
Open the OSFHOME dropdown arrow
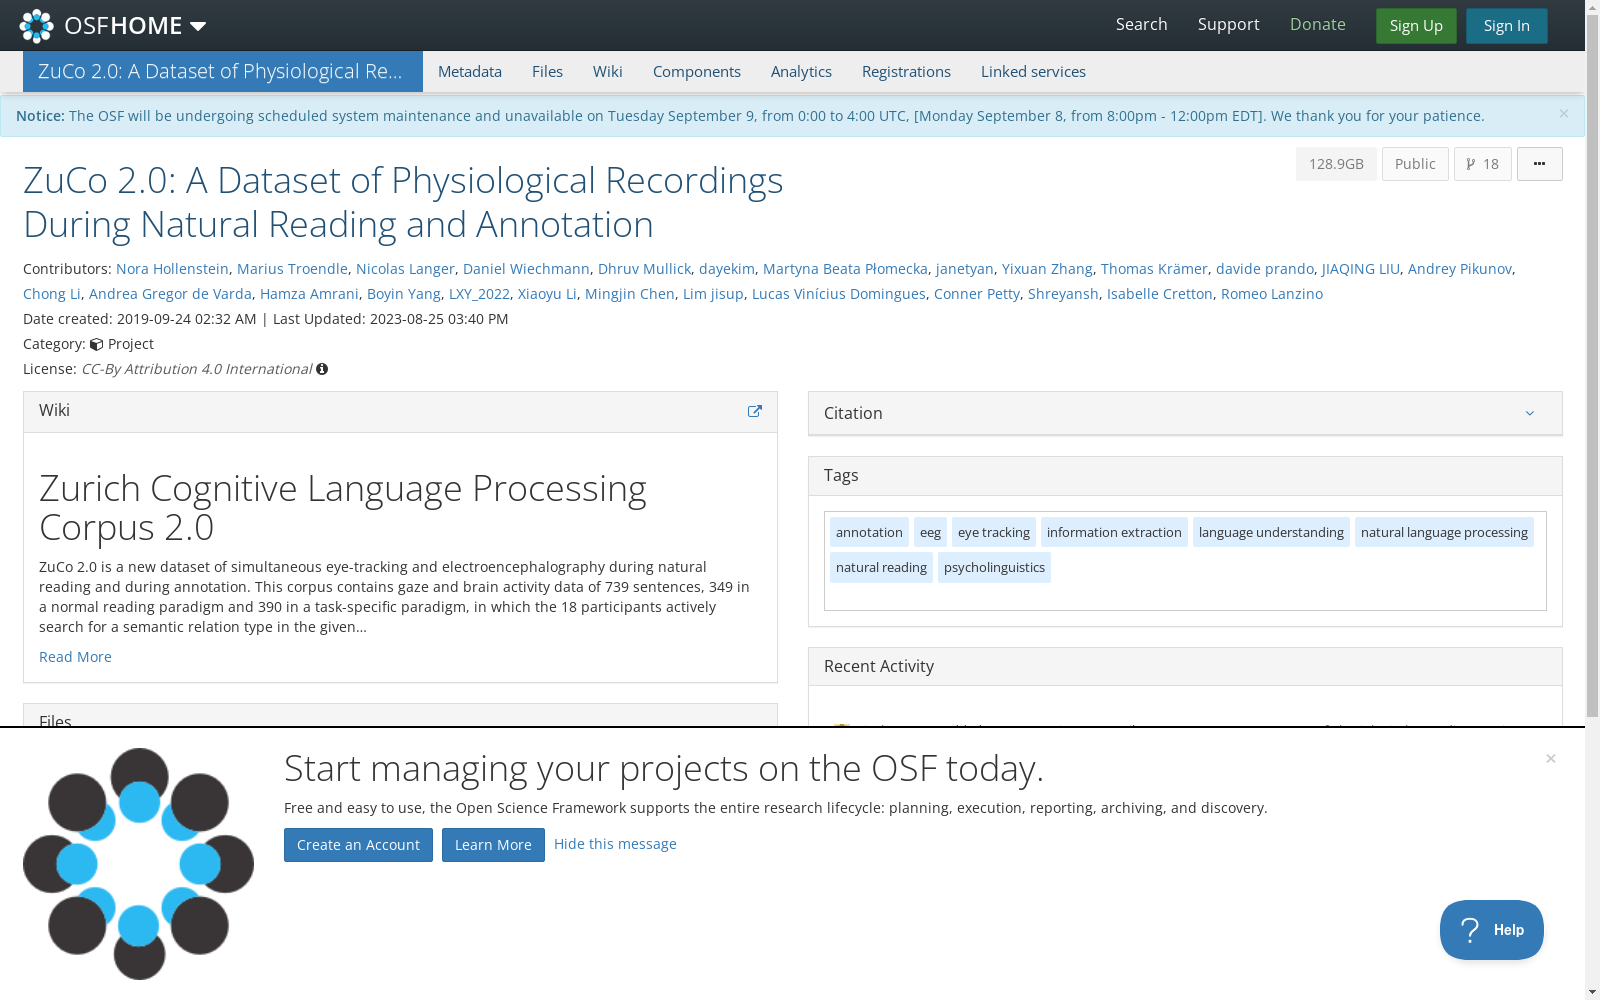[198, 26]
